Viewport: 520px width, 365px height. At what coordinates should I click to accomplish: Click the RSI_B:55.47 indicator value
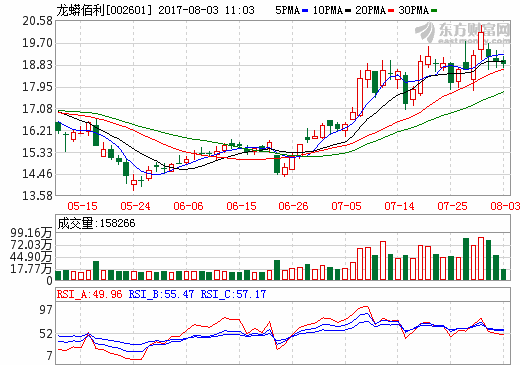pos(161,294)
